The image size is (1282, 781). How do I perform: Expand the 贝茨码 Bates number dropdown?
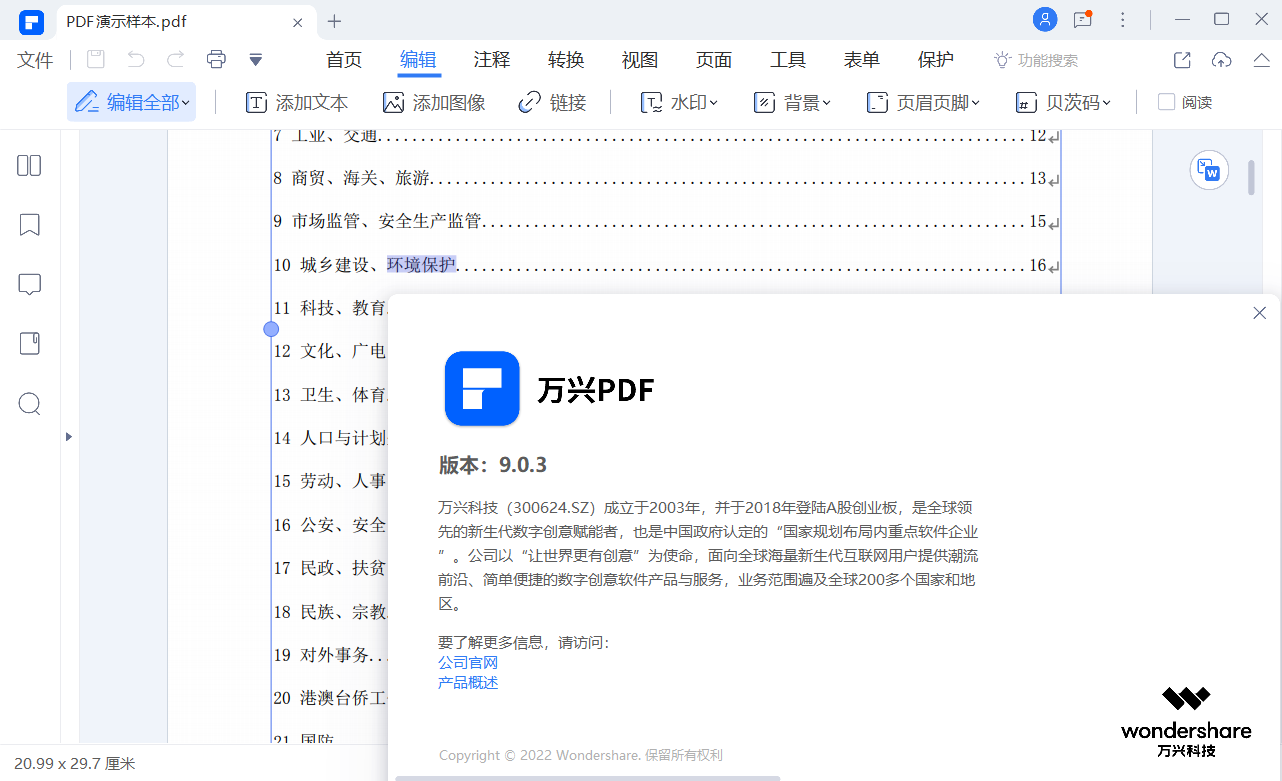(1063, 102)
